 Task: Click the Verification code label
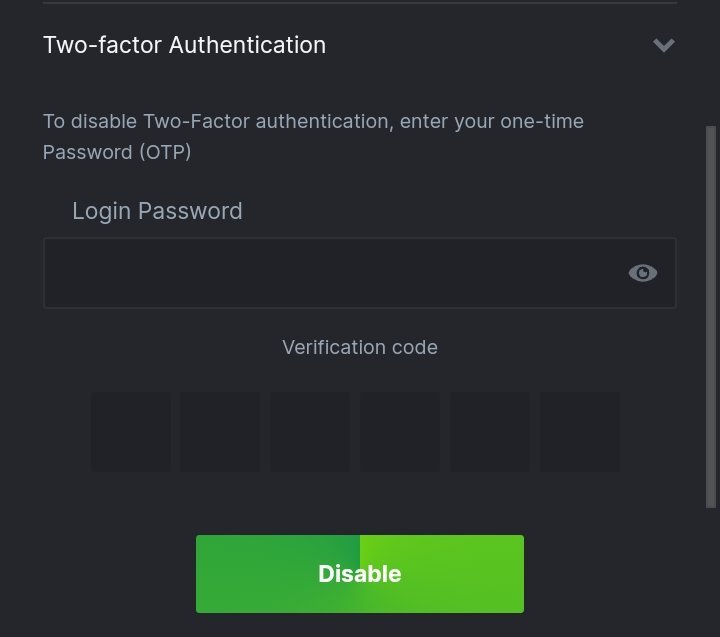[x=360, y=347]
